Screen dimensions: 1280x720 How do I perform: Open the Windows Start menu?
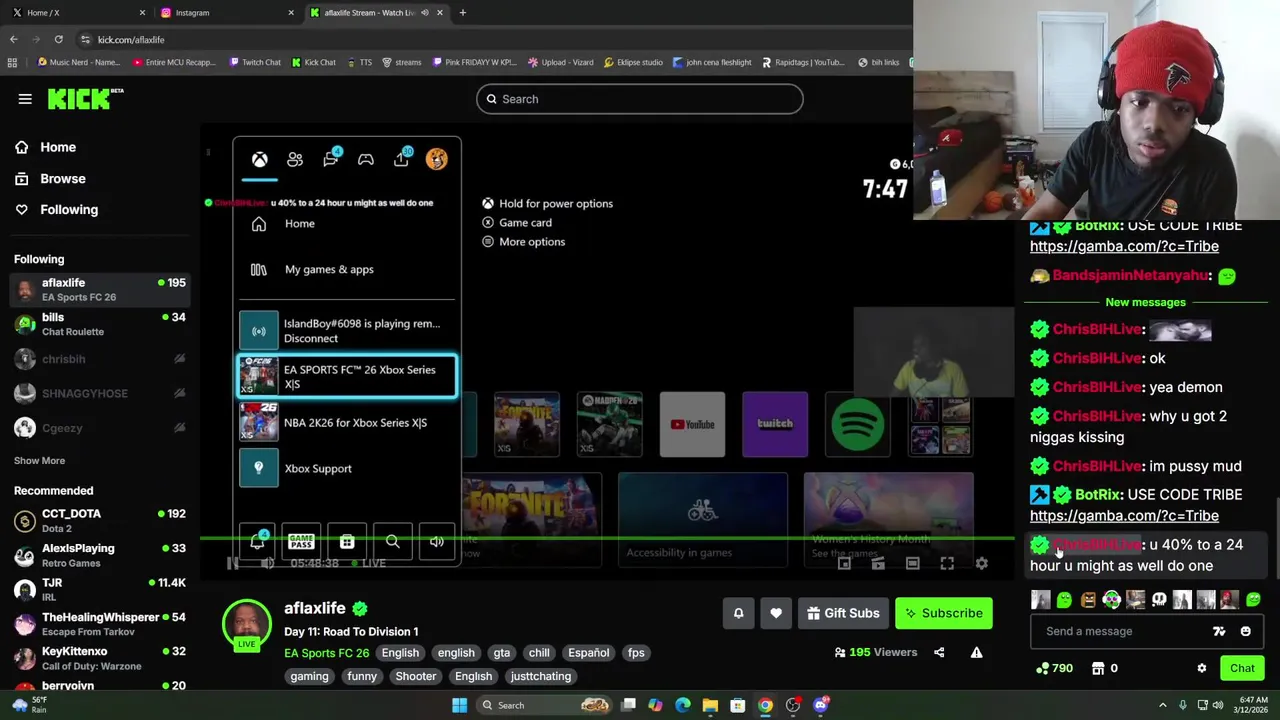tap(459, 705)
